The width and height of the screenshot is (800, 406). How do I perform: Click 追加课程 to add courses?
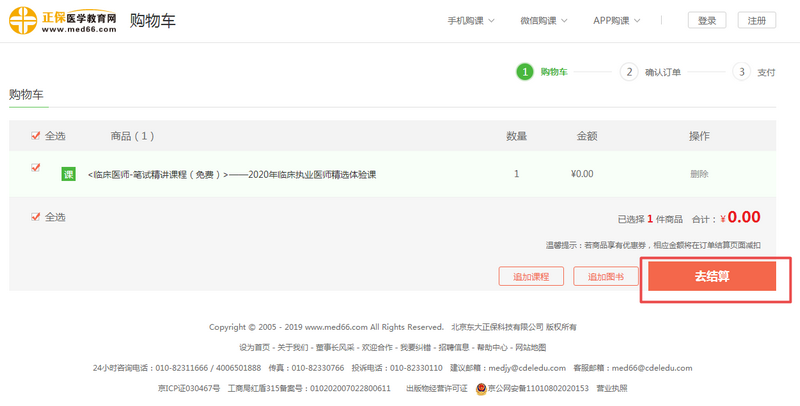(531, 277)
